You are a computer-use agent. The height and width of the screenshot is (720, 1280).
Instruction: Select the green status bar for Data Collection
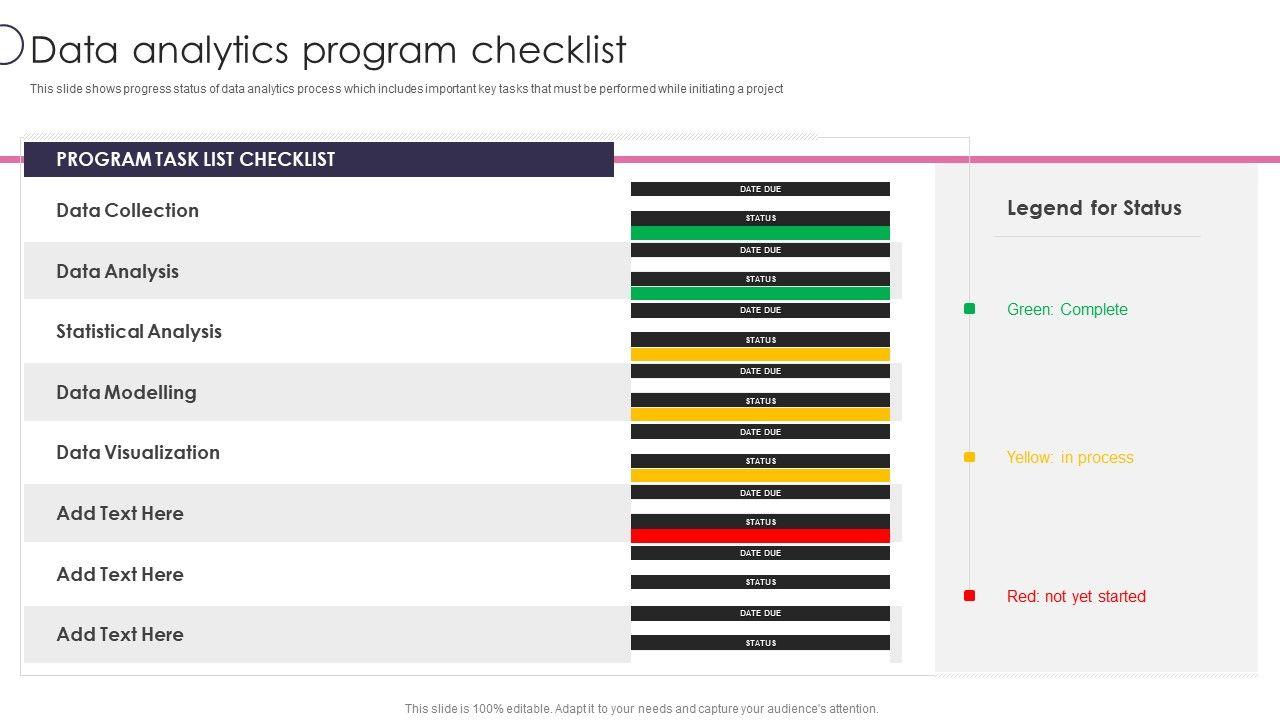tap(760, 233)
